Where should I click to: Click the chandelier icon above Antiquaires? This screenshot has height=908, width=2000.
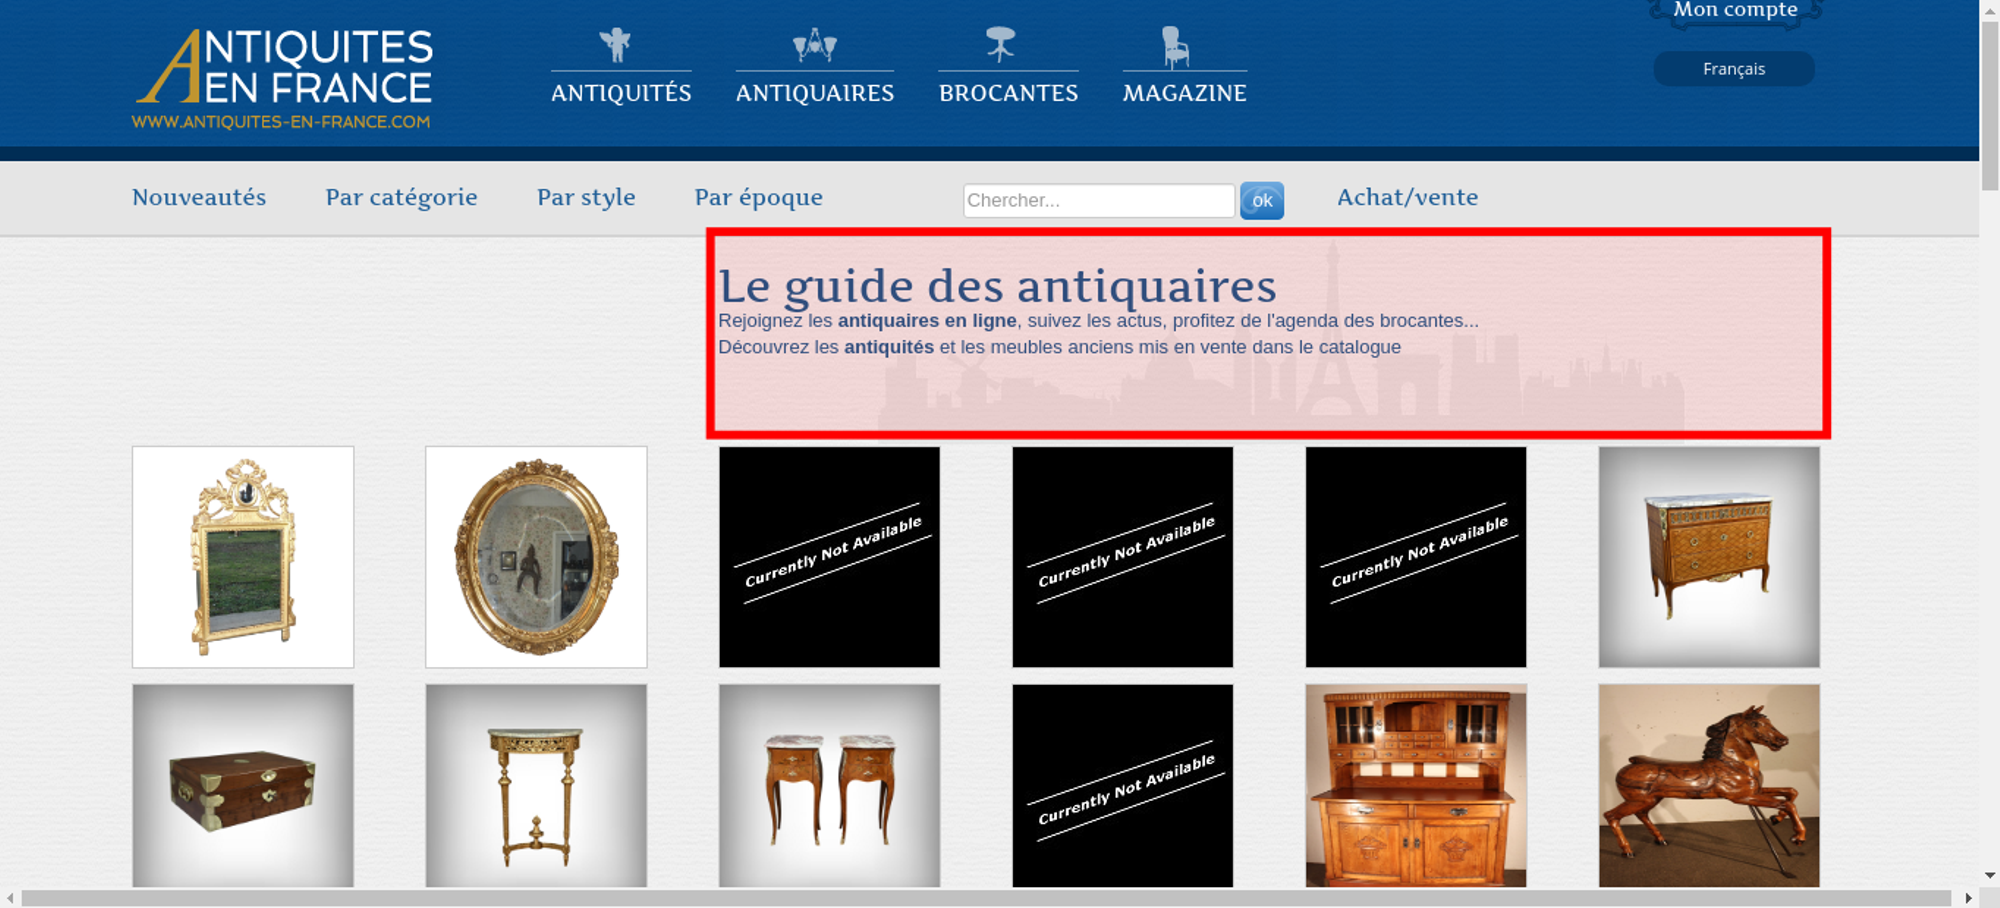(x=814, y=45)
